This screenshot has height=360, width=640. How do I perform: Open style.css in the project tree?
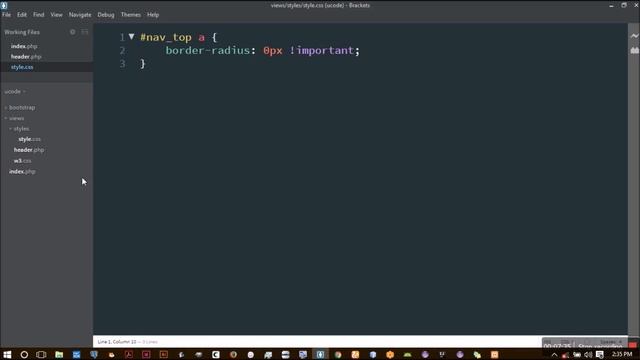(x=29, y=139)
